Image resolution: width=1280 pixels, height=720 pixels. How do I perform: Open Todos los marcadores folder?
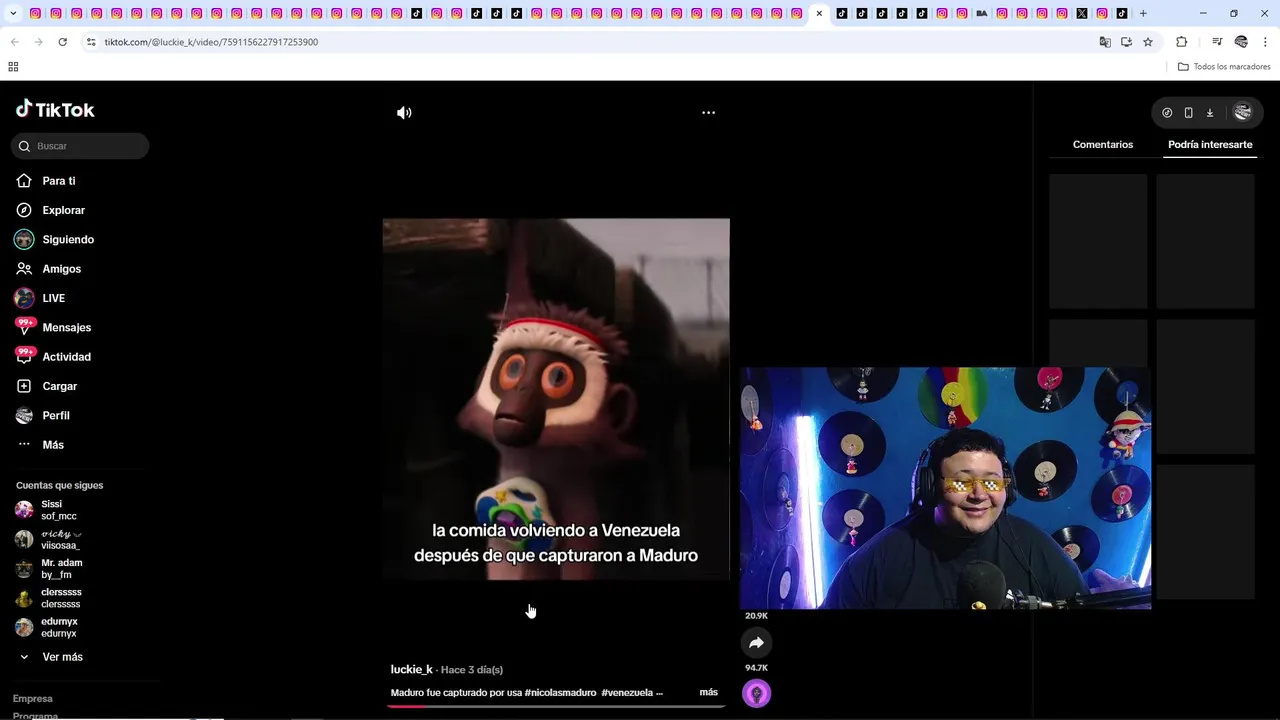pyautogui.click(x=1224, y=67)
